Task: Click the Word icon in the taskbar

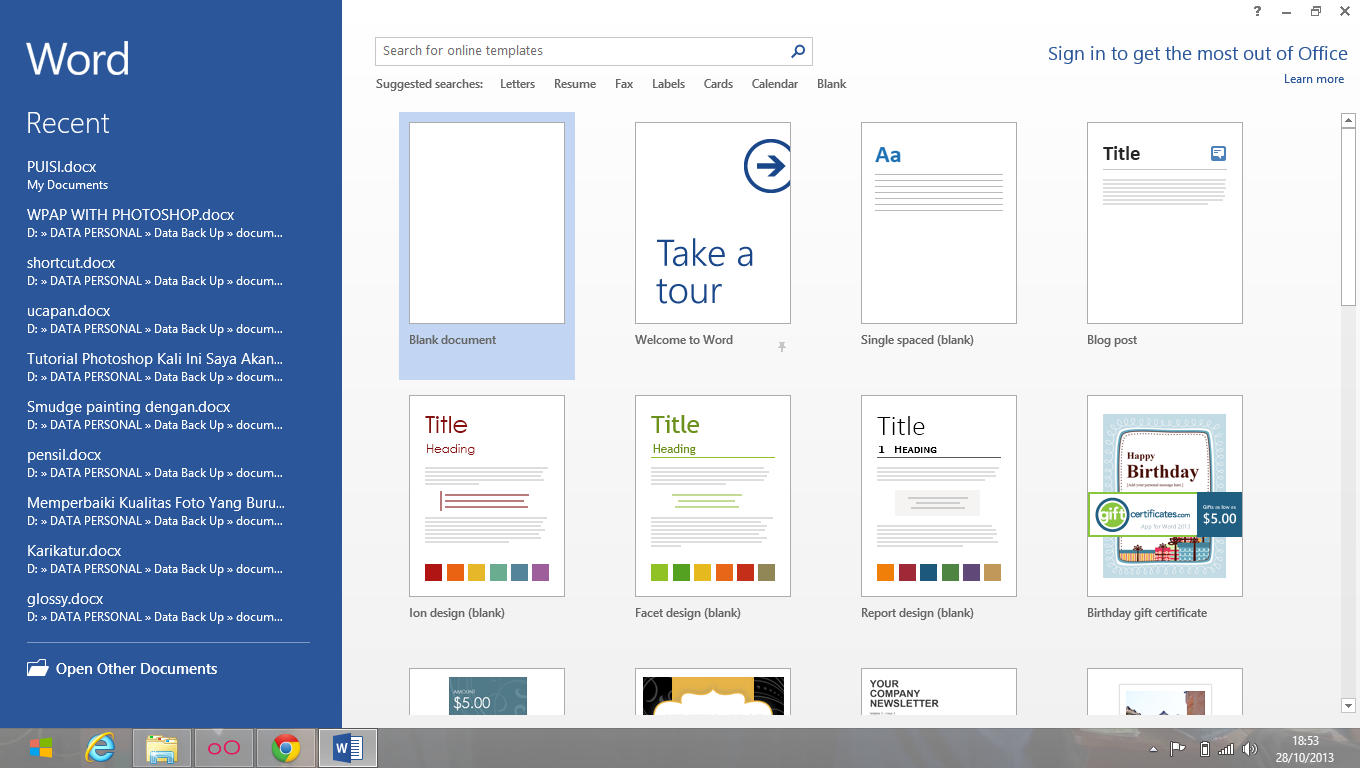Action: click(348, 748)
